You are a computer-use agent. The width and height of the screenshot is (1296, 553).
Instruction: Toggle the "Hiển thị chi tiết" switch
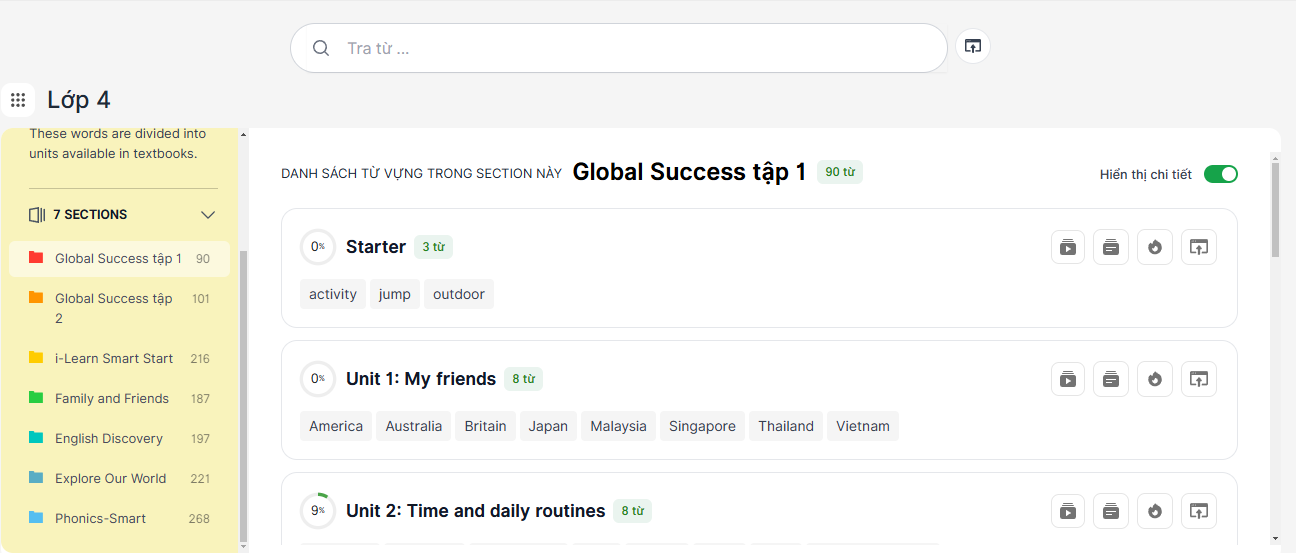1220,174
